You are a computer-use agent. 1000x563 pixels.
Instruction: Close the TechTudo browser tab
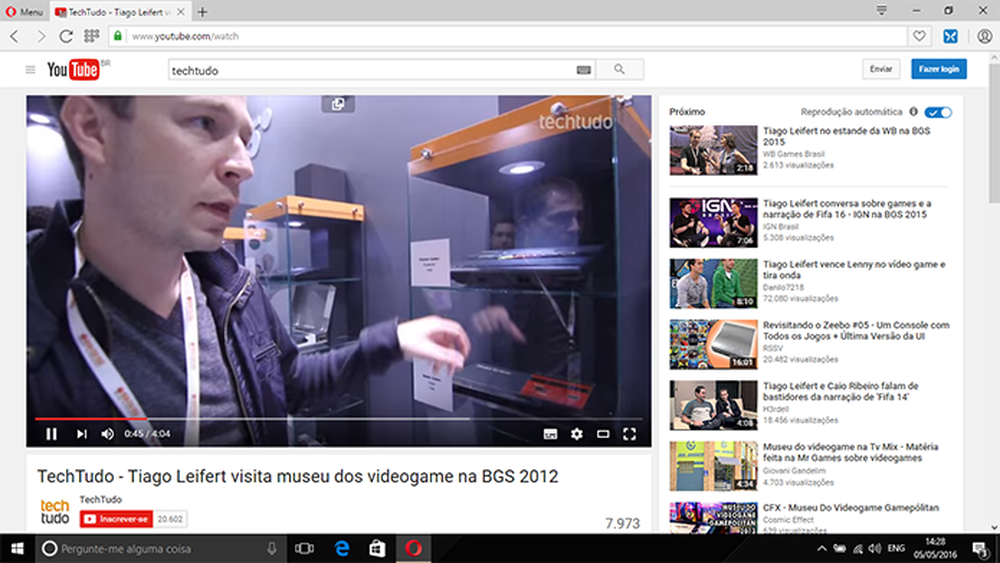(181, 11)
